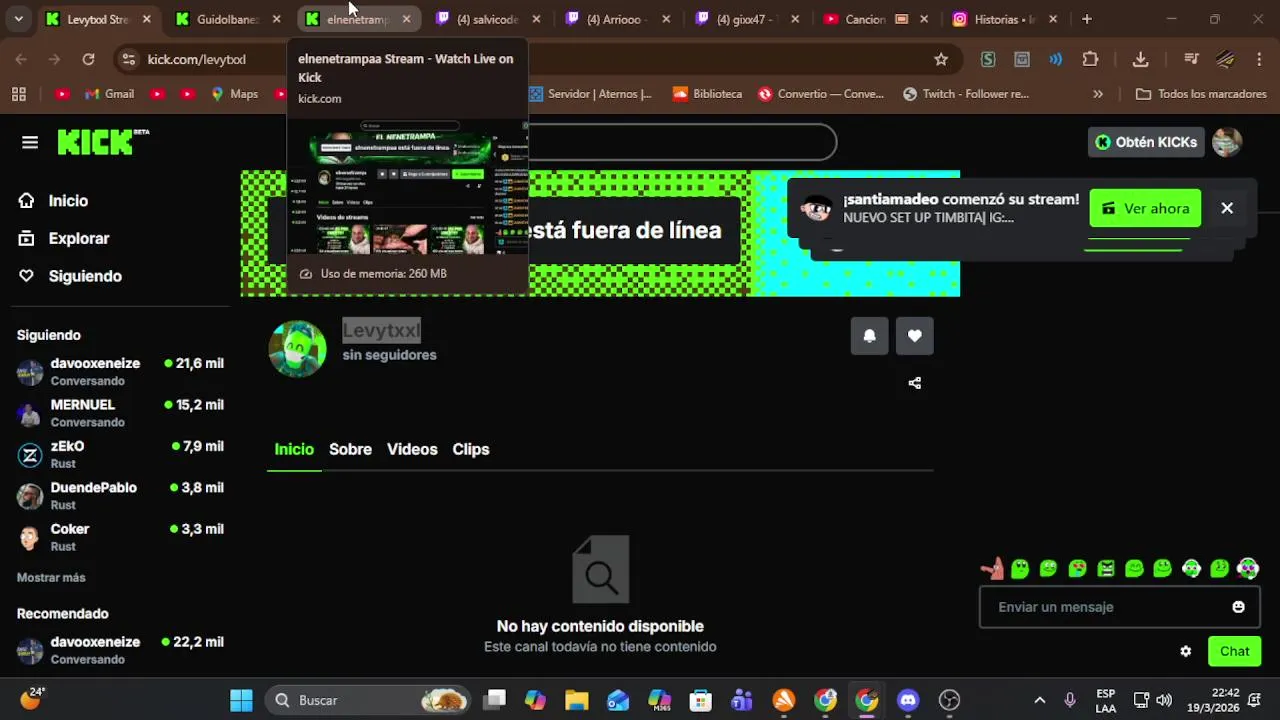The height and width of the screenshot is (720, 1280).
Task: Open the tab search dropdown arrow
Action: point(18,19)
